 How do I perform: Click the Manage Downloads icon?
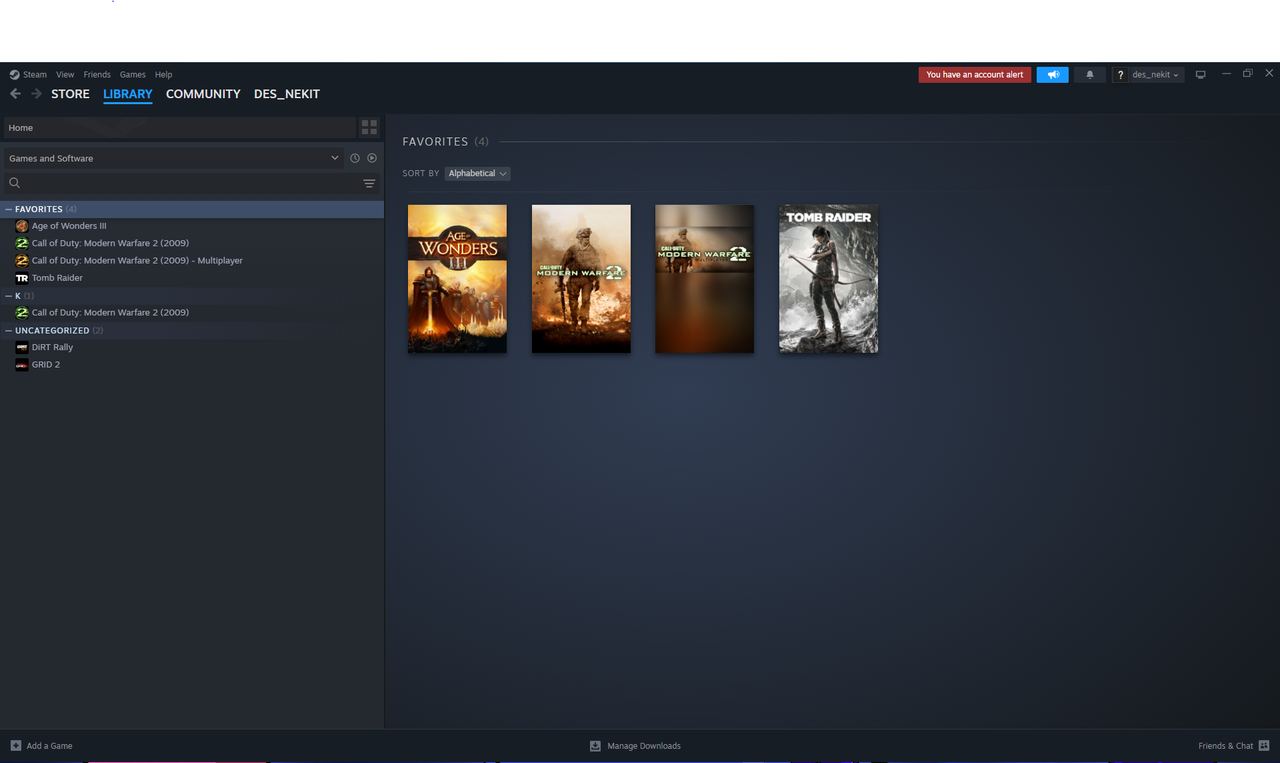pos(595,746)
